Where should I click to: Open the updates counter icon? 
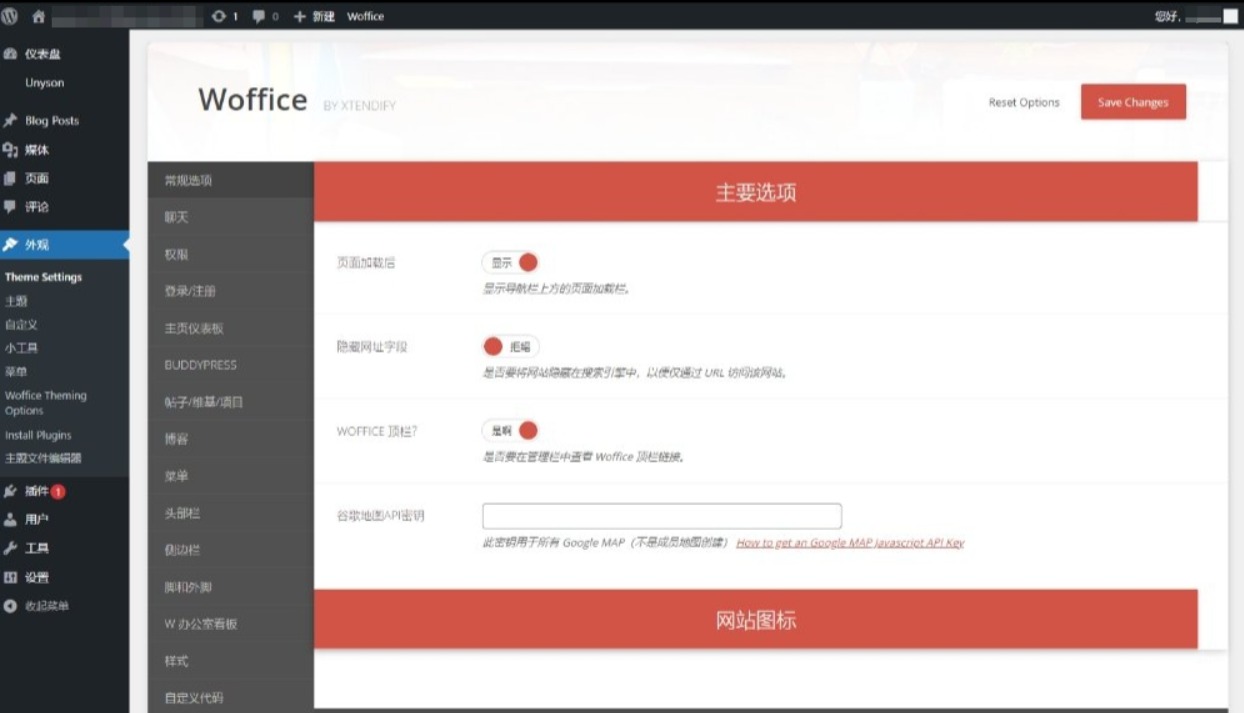(x=219, y=16)
